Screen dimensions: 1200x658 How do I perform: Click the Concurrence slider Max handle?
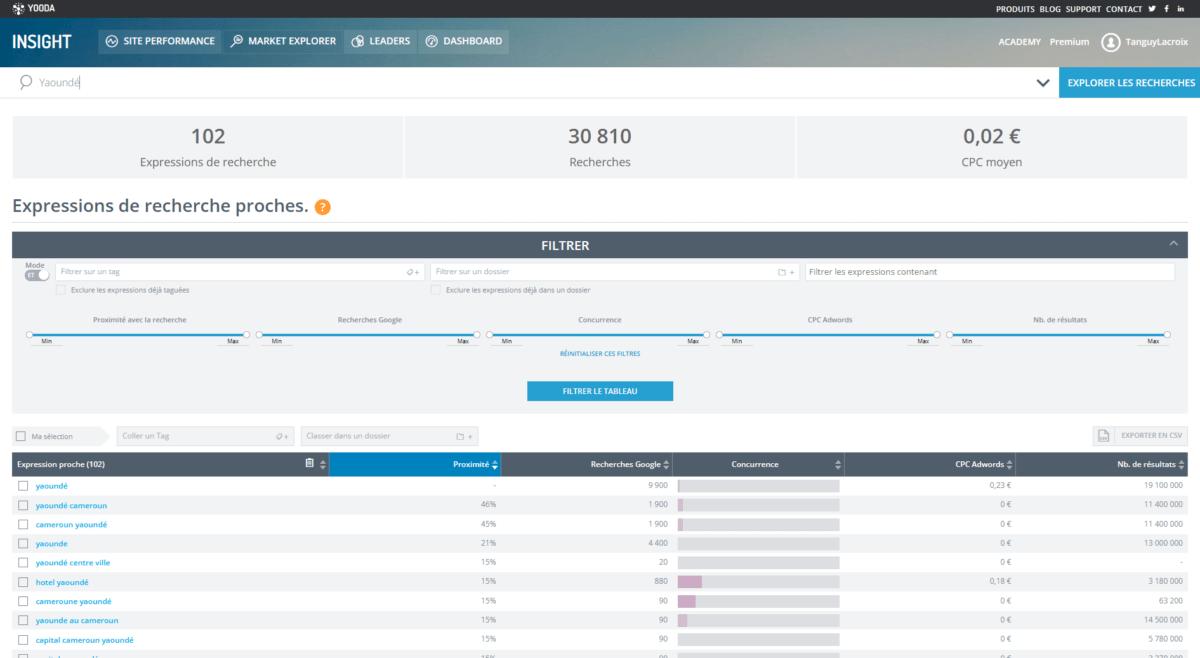[707, 335]
